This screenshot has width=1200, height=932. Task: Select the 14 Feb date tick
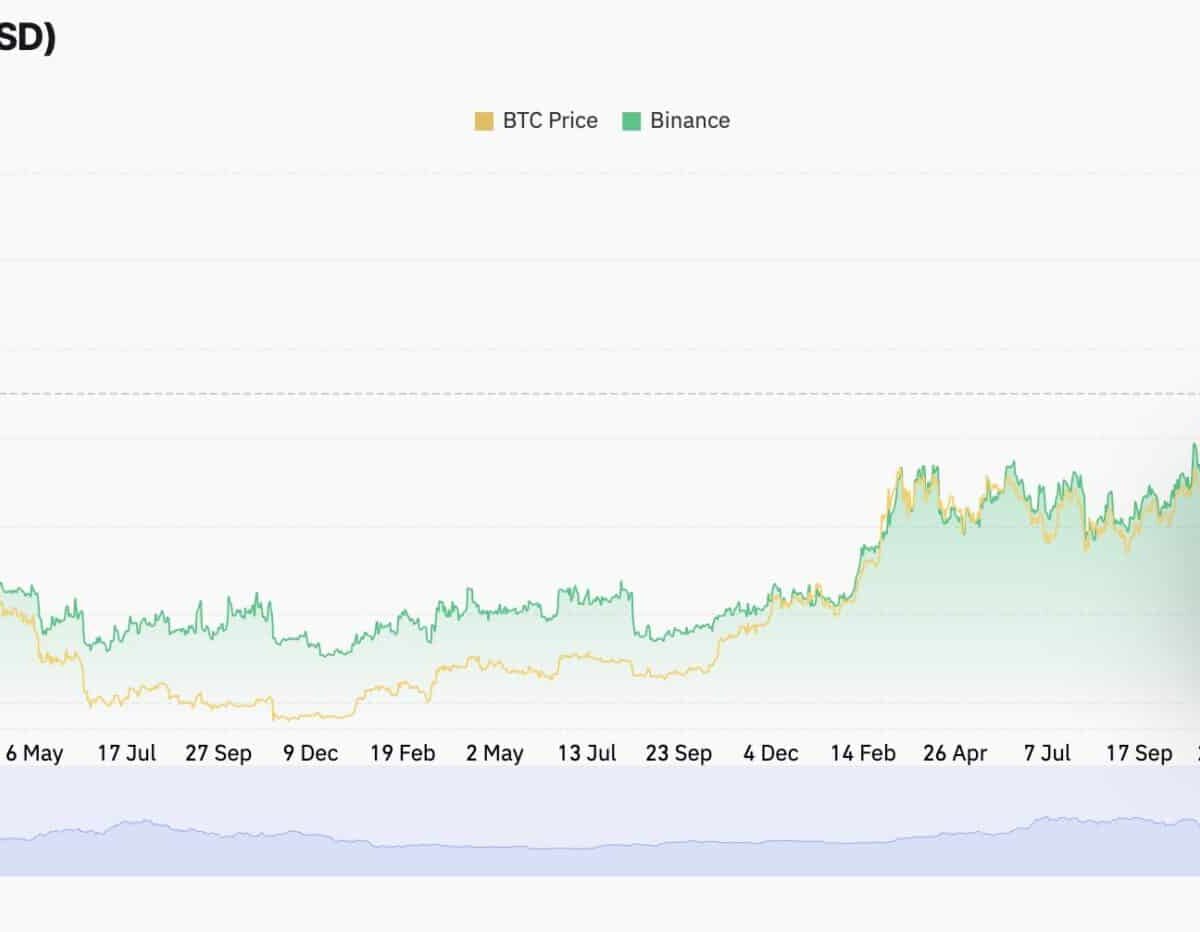(x=862, y=753)
